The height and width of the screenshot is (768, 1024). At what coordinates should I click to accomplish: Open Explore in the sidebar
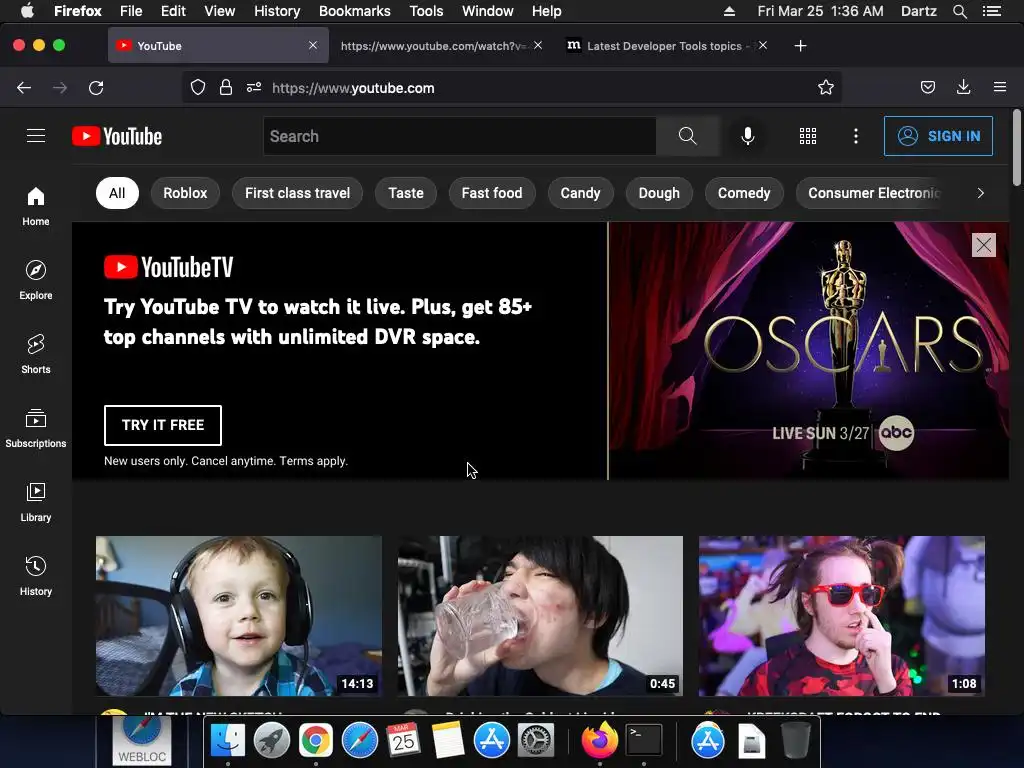click(36, 280)
